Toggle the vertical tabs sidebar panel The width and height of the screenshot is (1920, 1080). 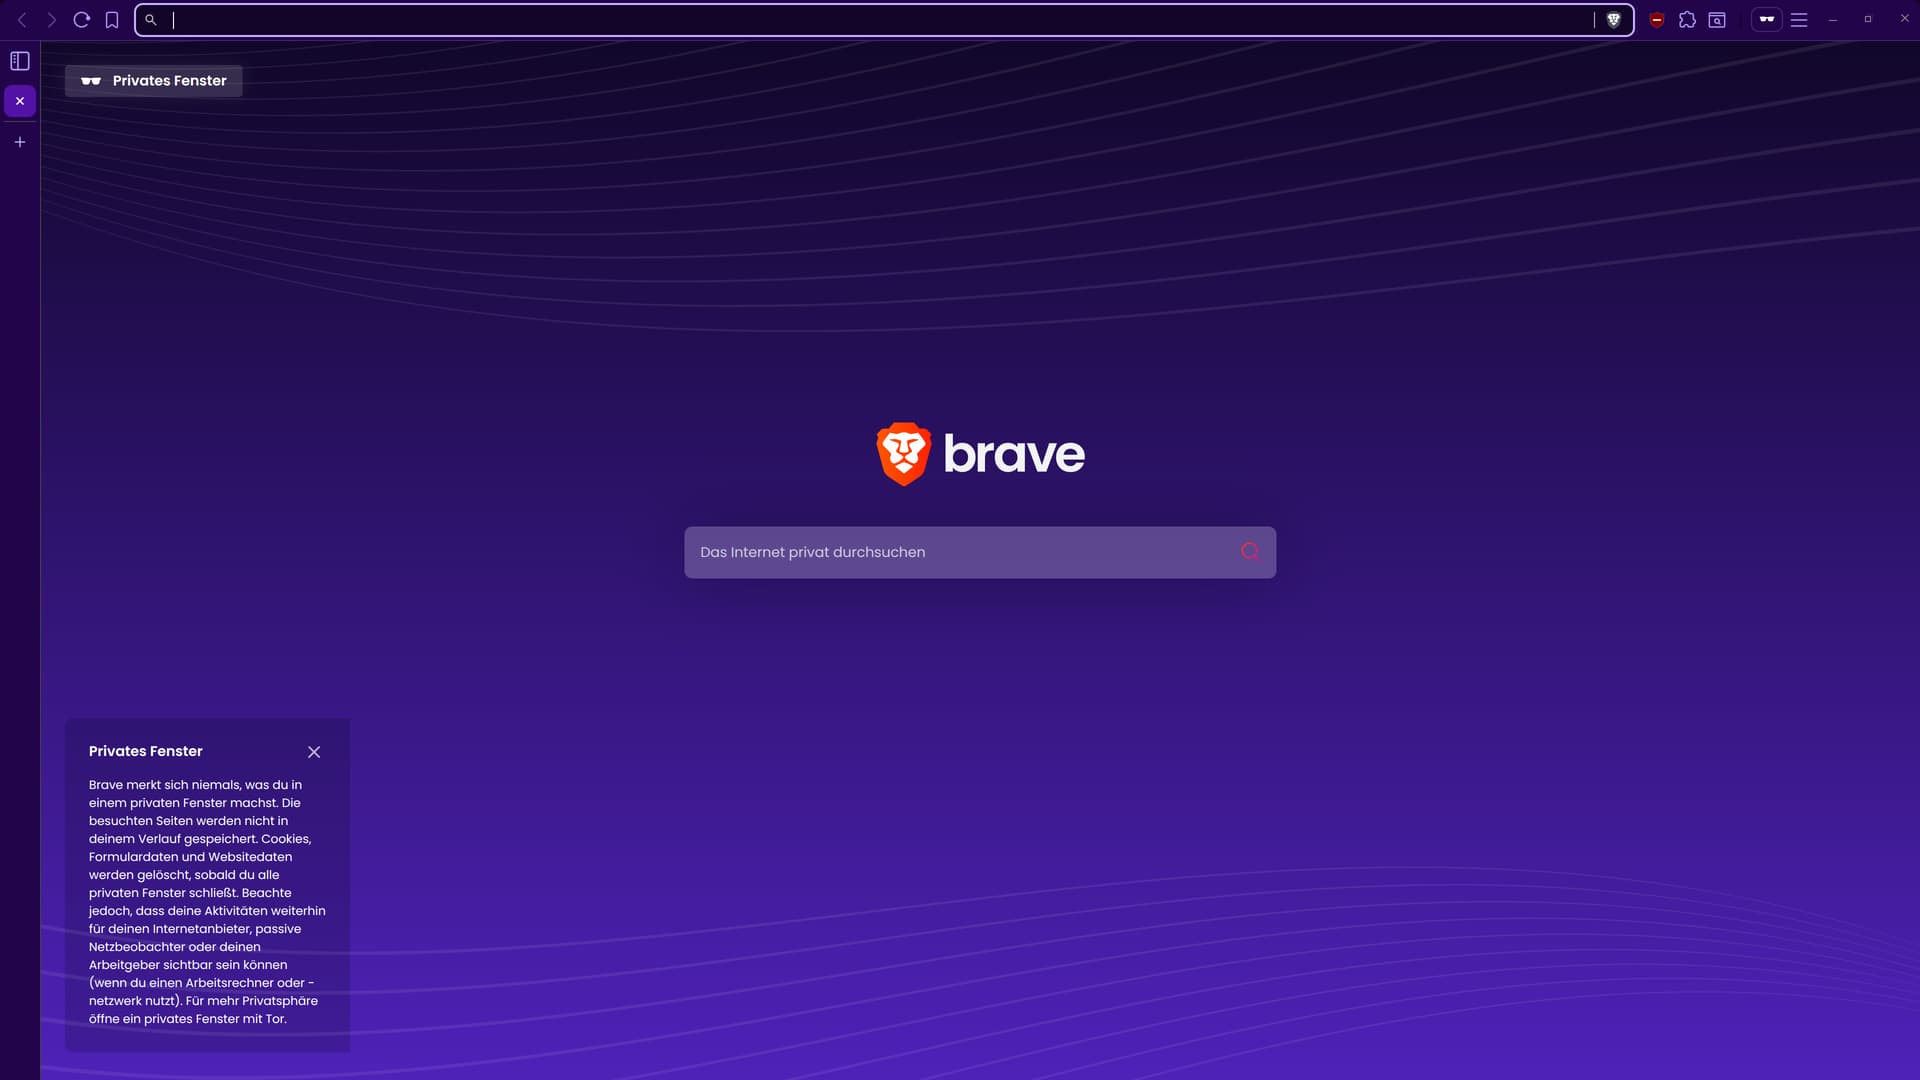click(x=20, y=61)
